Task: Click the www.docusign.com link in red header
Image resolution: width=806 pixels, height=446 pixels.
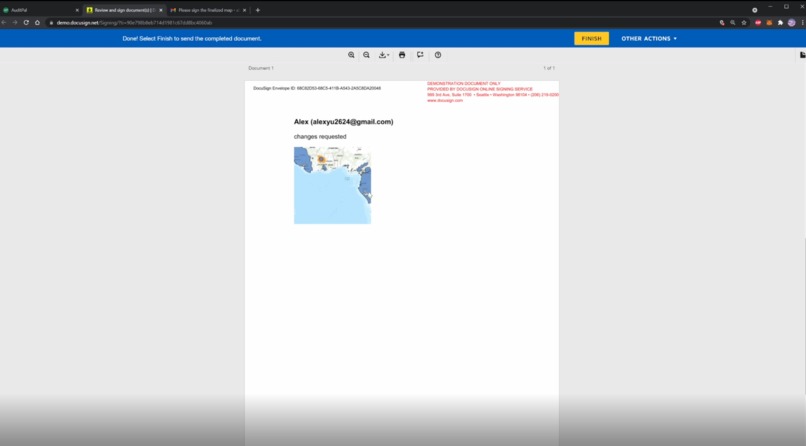Action: pyautogui.click(x=445, y=101)
